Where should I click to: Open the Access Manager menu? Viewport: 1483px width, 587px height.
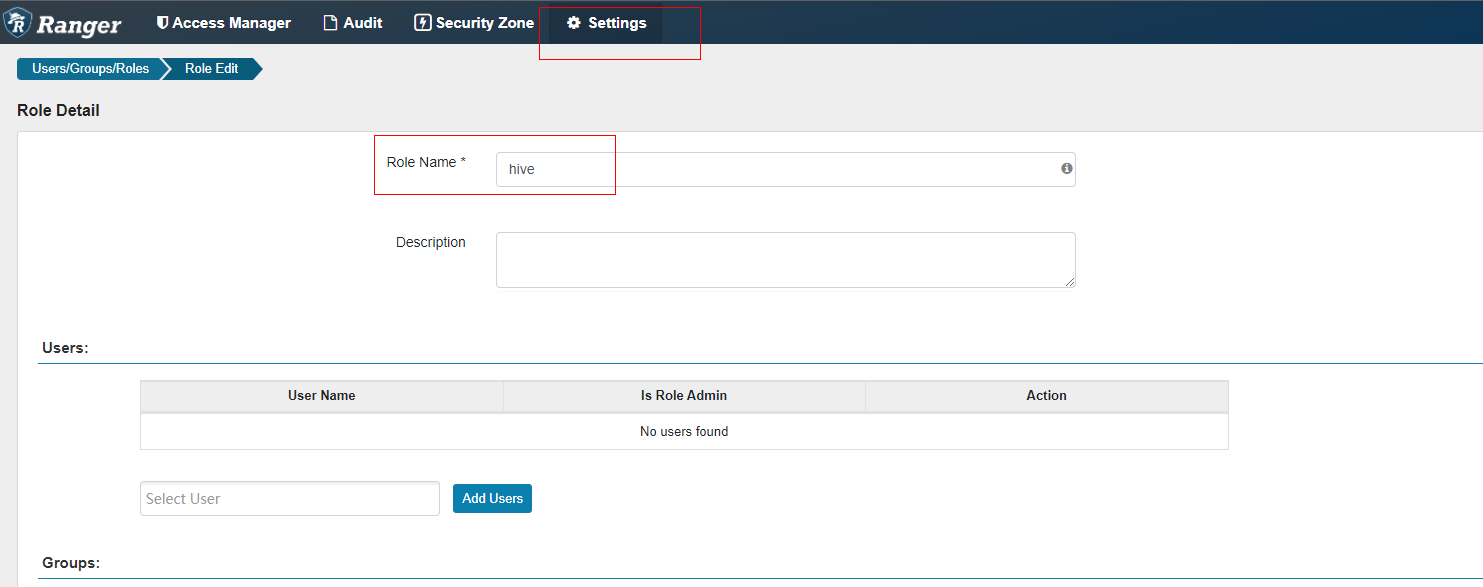(x=224, y=22)
